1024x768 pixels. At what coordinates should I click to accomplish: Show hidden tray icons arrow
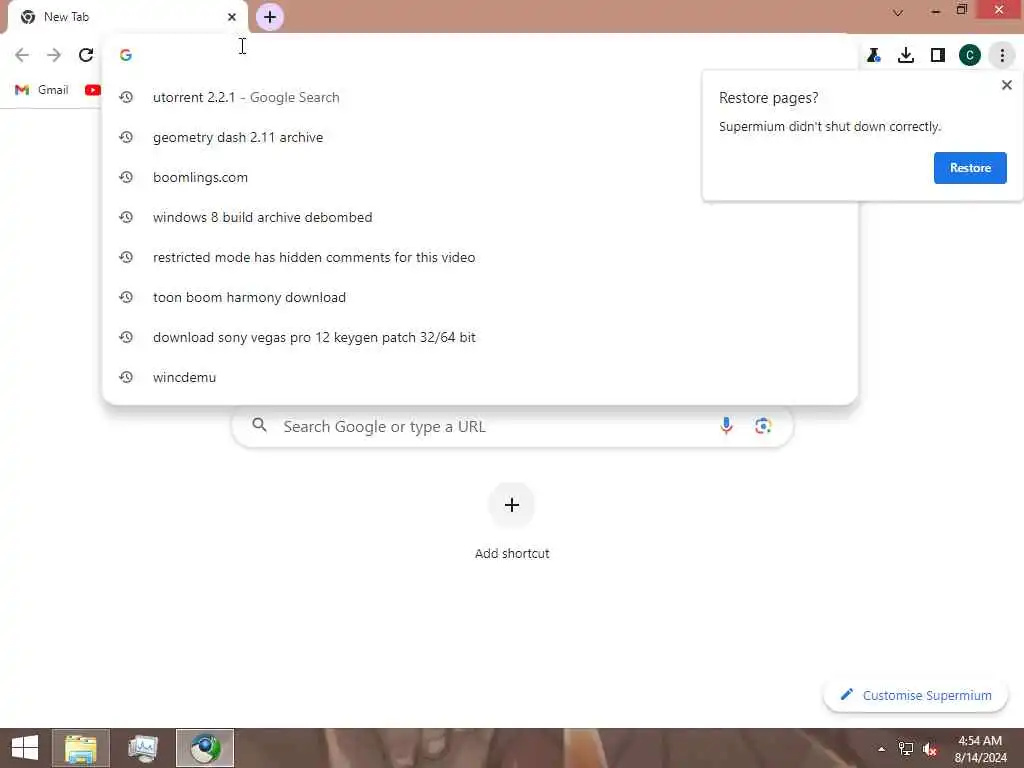pyautogui.click(x=882, y=749)
